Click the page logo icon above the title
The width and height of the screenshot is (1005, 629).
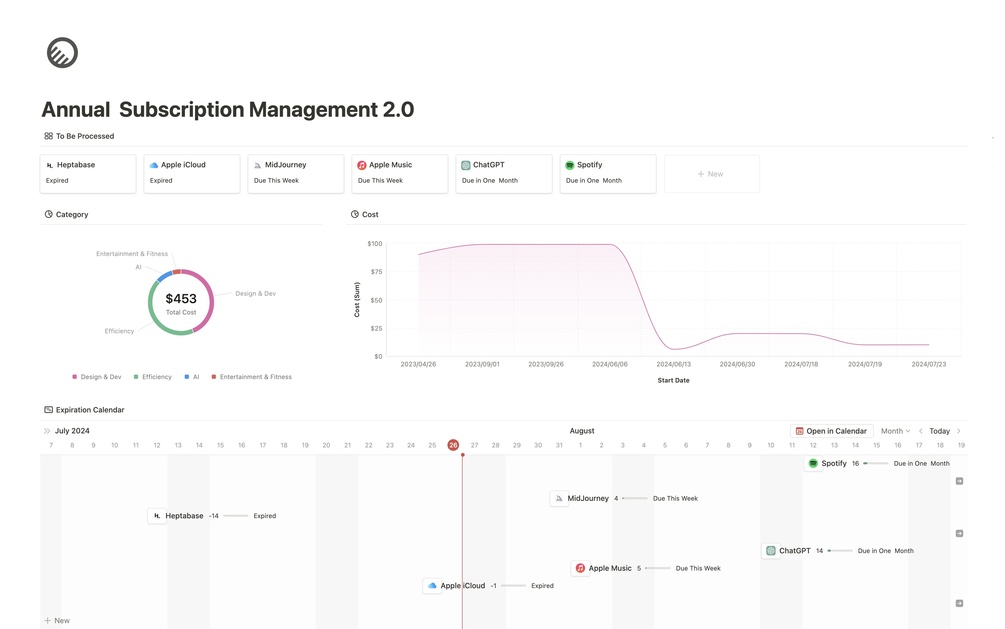62,53
